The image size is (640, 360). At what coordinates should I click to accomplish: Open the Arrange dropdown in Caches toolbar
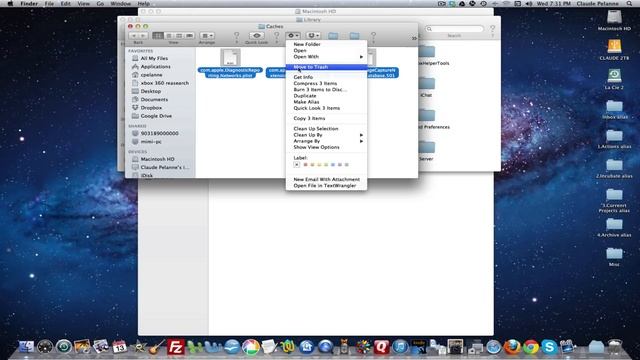pyautogui.click(x=207, y=36)
